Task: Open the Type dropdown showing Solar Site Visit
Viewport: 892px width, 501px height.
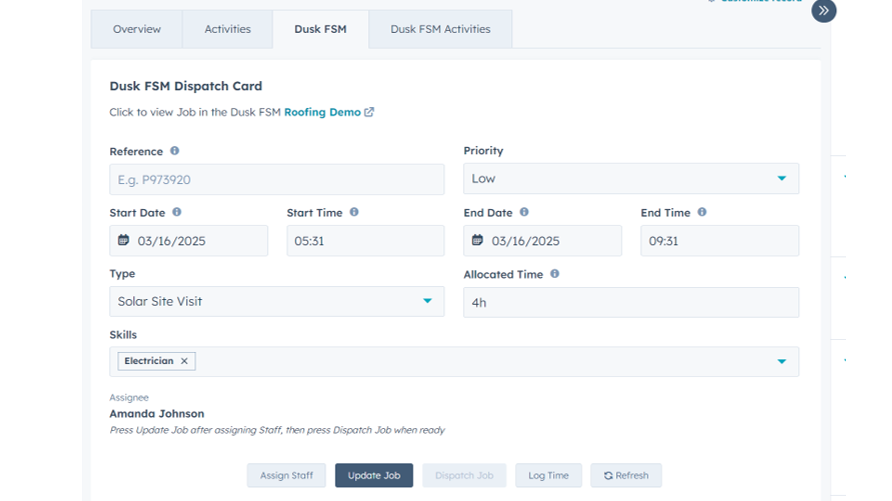Action: click(276, 301)
